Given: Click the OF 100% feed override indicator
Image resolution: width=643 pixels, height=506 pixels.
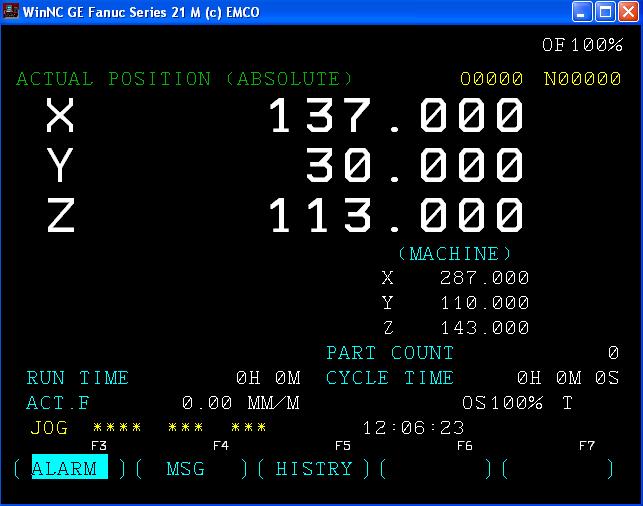Looking at the screenshot, I should pos(582,45).
